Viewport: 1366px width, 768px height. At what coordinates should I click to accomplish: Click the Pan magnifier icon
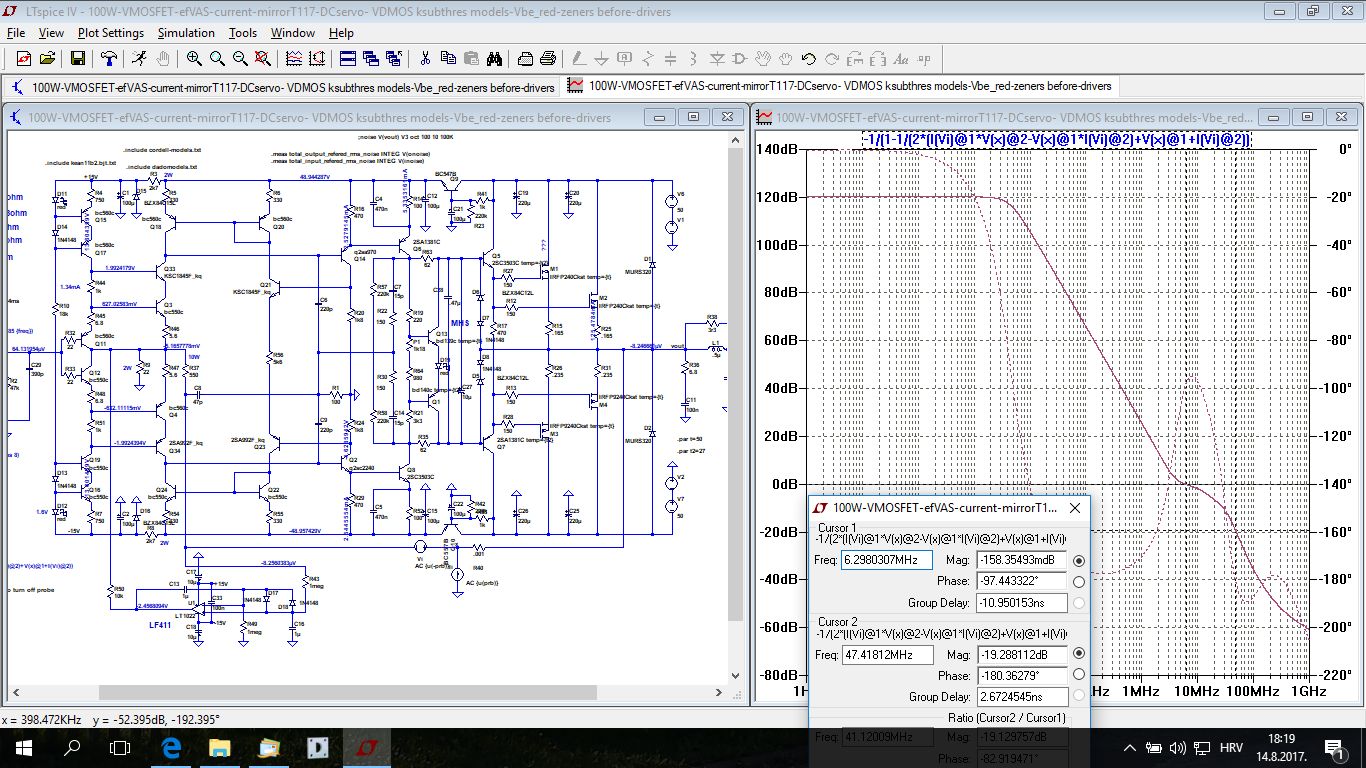click(x=217, y=58)
